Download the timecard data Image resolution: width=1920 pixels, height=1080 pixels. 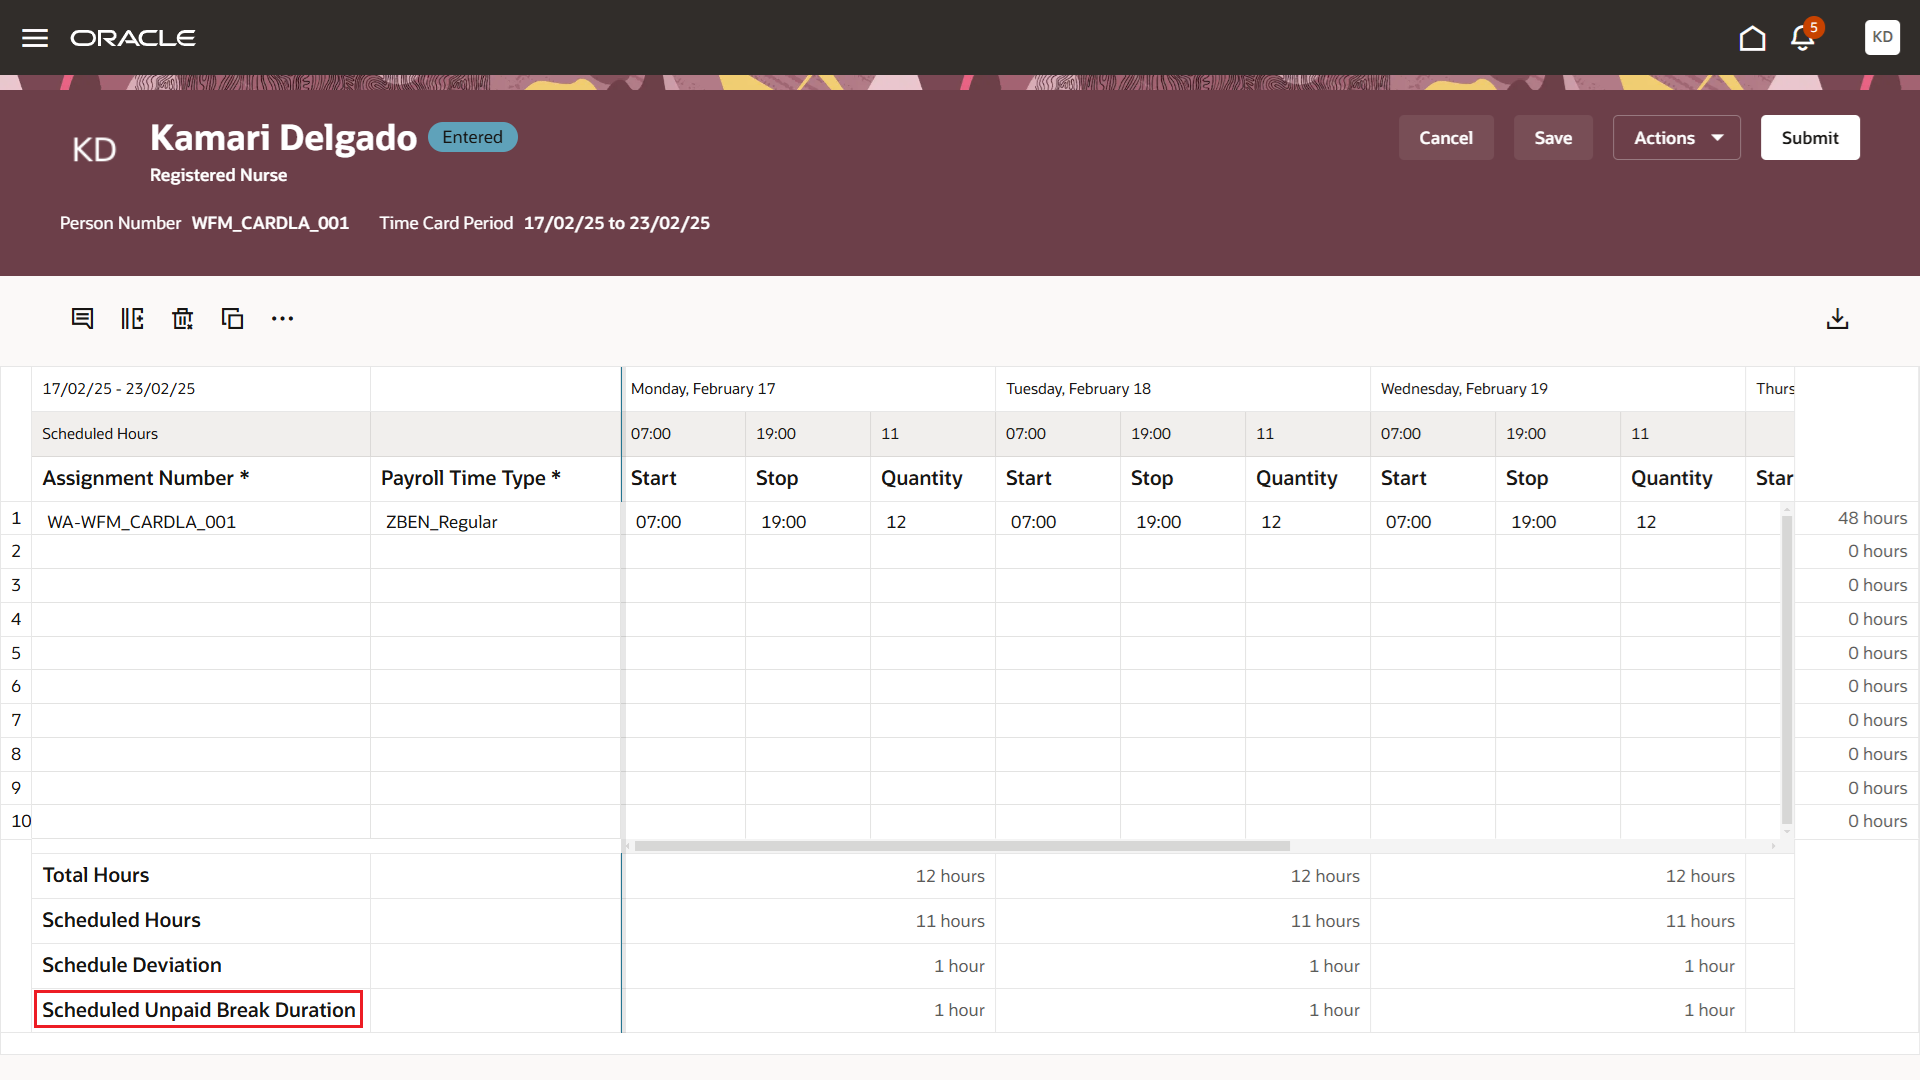1838,318
